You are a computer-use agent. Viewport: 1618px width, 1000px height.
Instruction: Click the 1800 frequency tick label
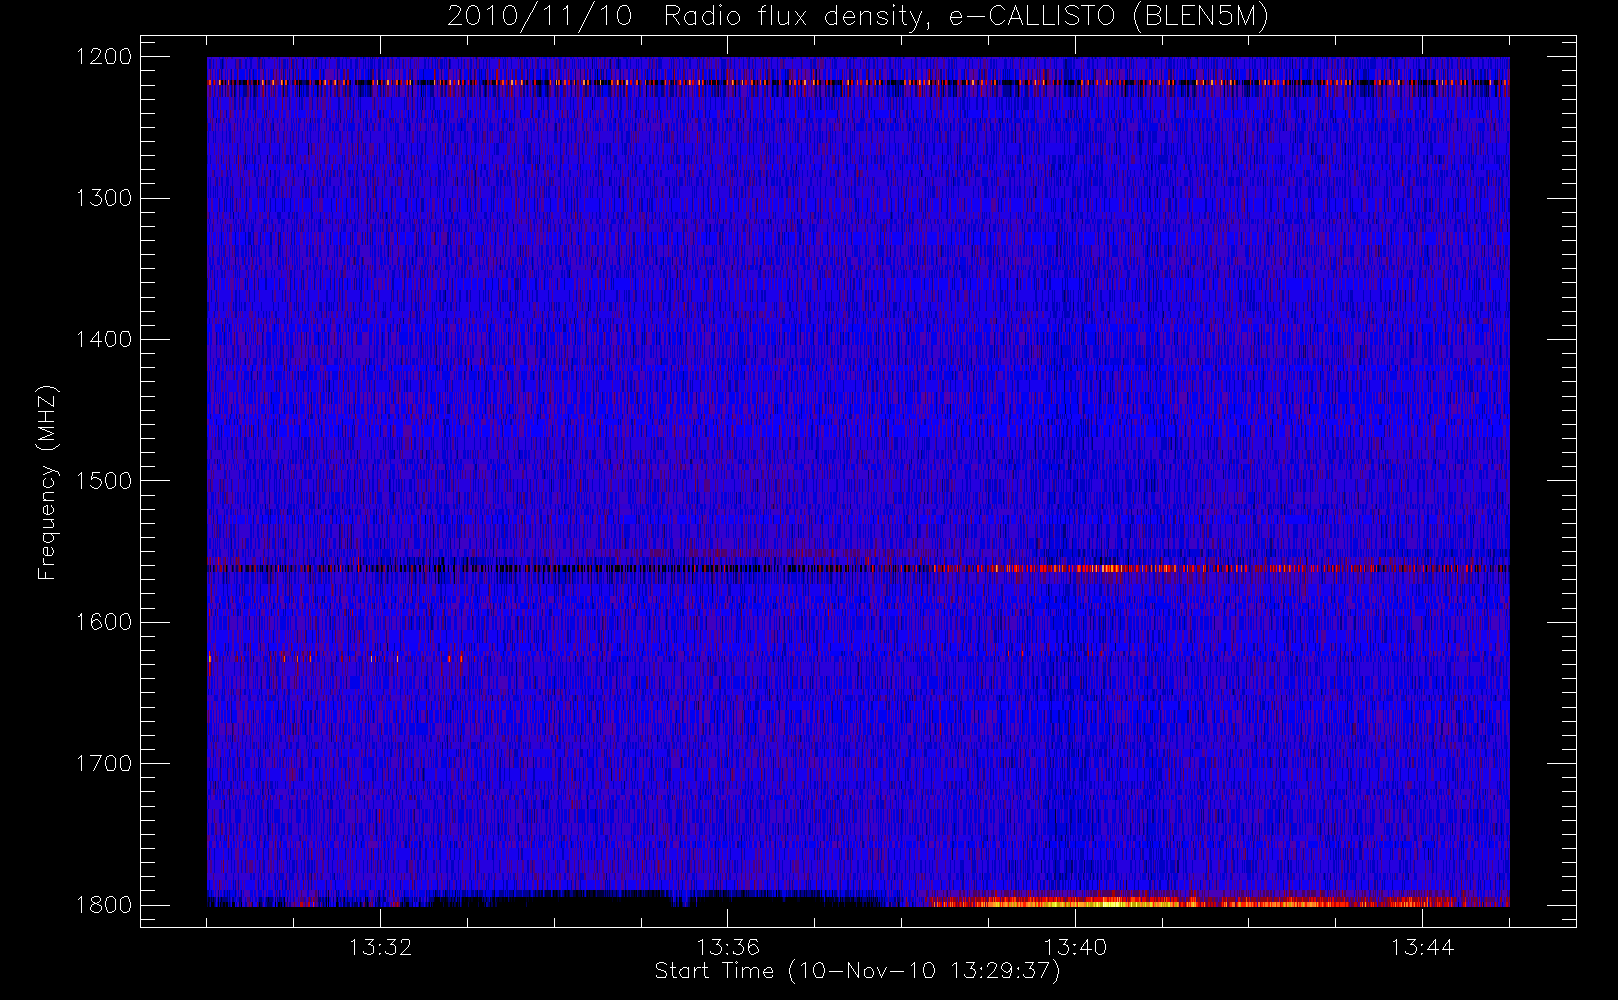coord(104,904)
